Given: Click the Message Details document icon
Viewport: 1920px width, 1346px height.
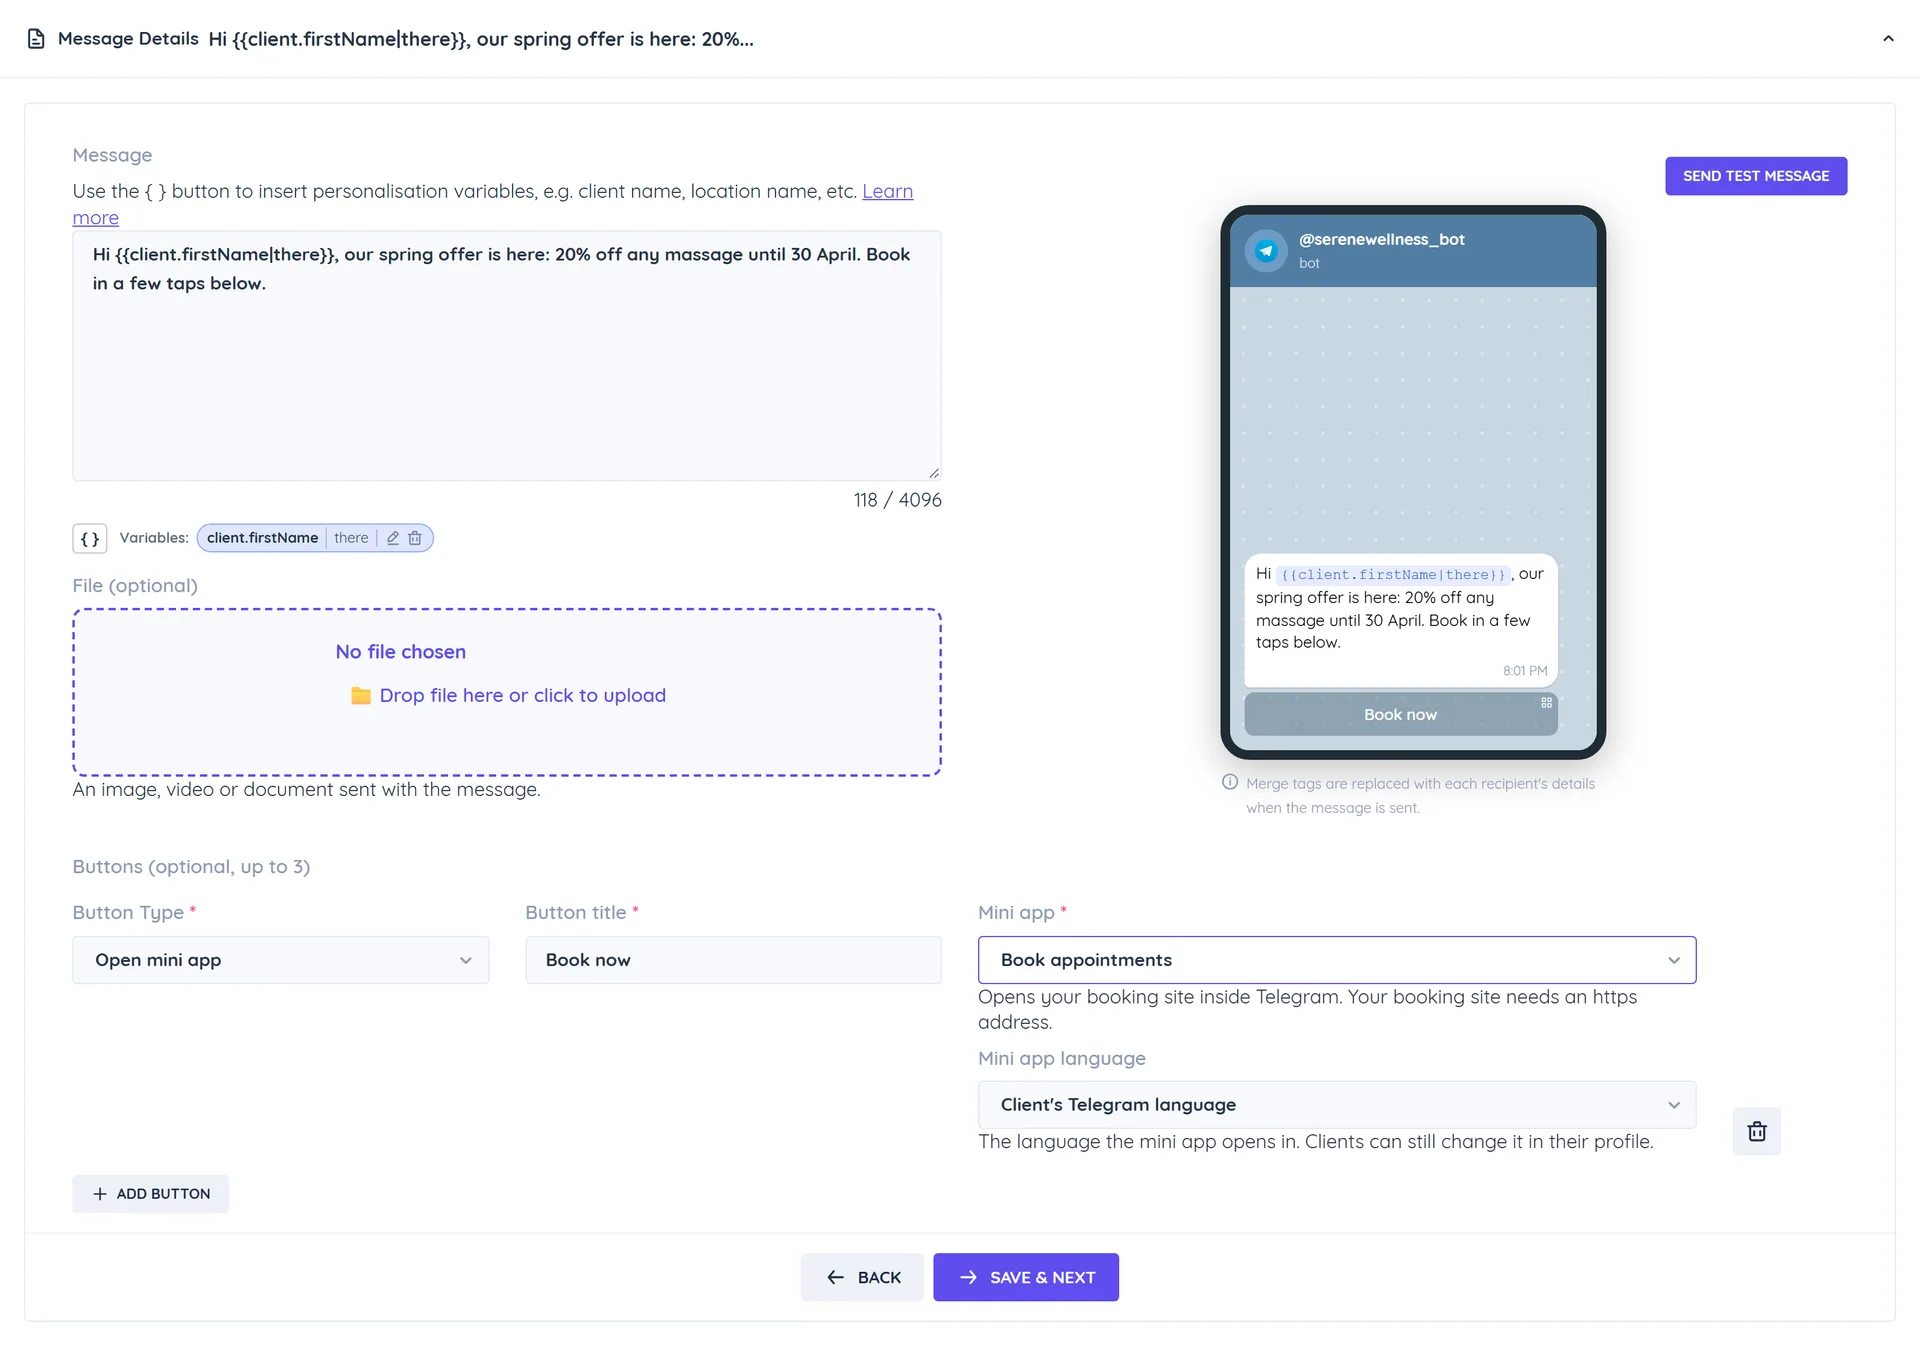Looking at the screenshot, I should [36, 39].
